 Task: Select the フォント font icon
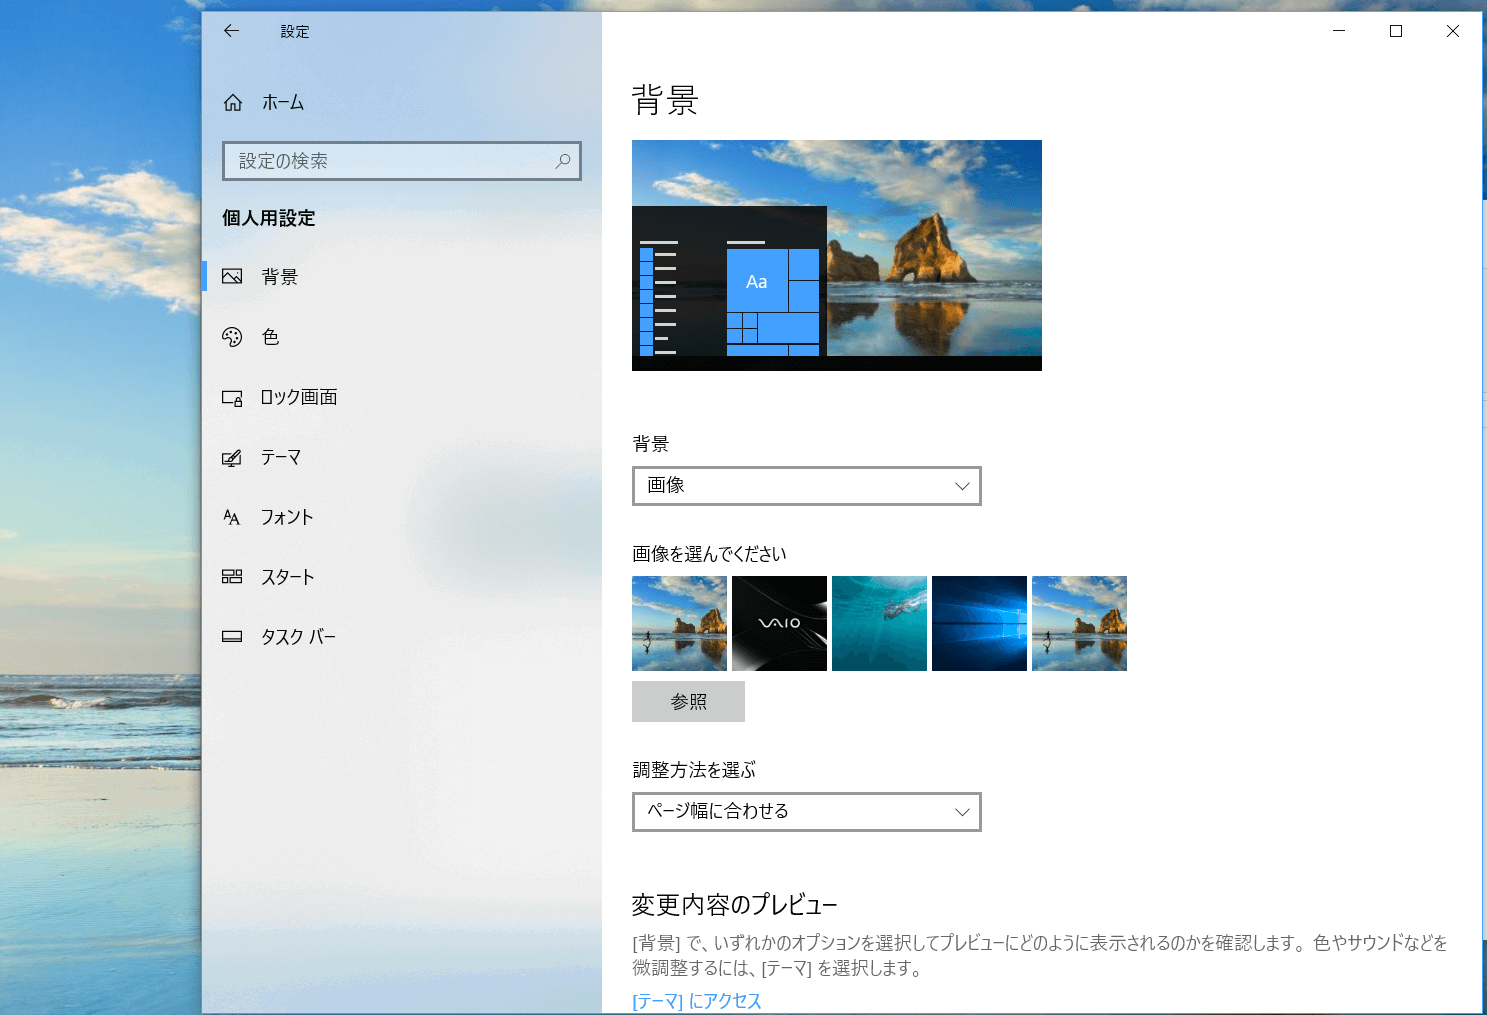coord(232,517)
